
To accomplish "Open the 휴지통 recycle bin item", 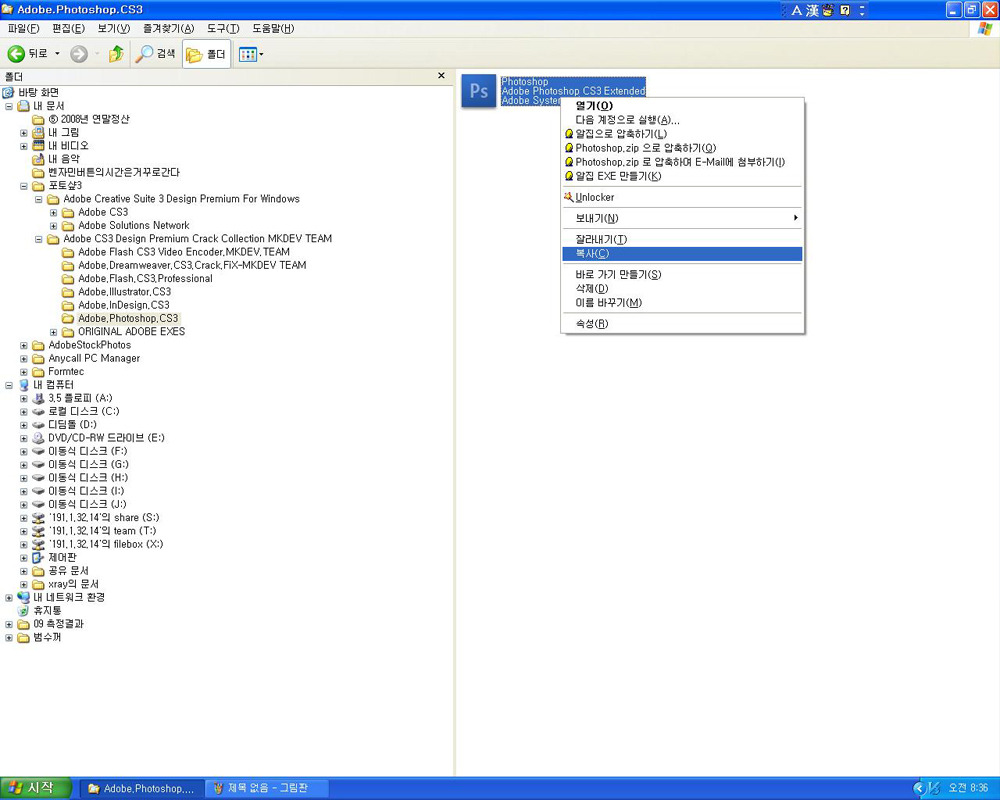I will point(47,611).
